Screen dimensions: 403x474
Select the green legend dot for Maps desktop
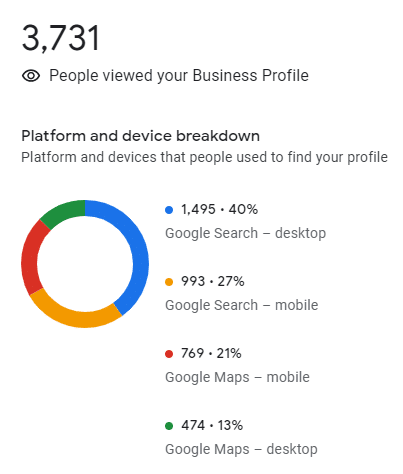pos(169,426)
